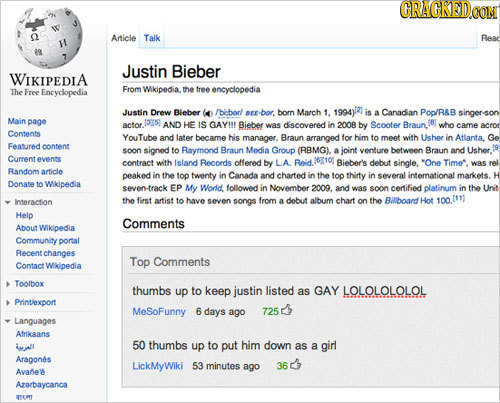Open Contact Wikipedia link

[49, 266]
